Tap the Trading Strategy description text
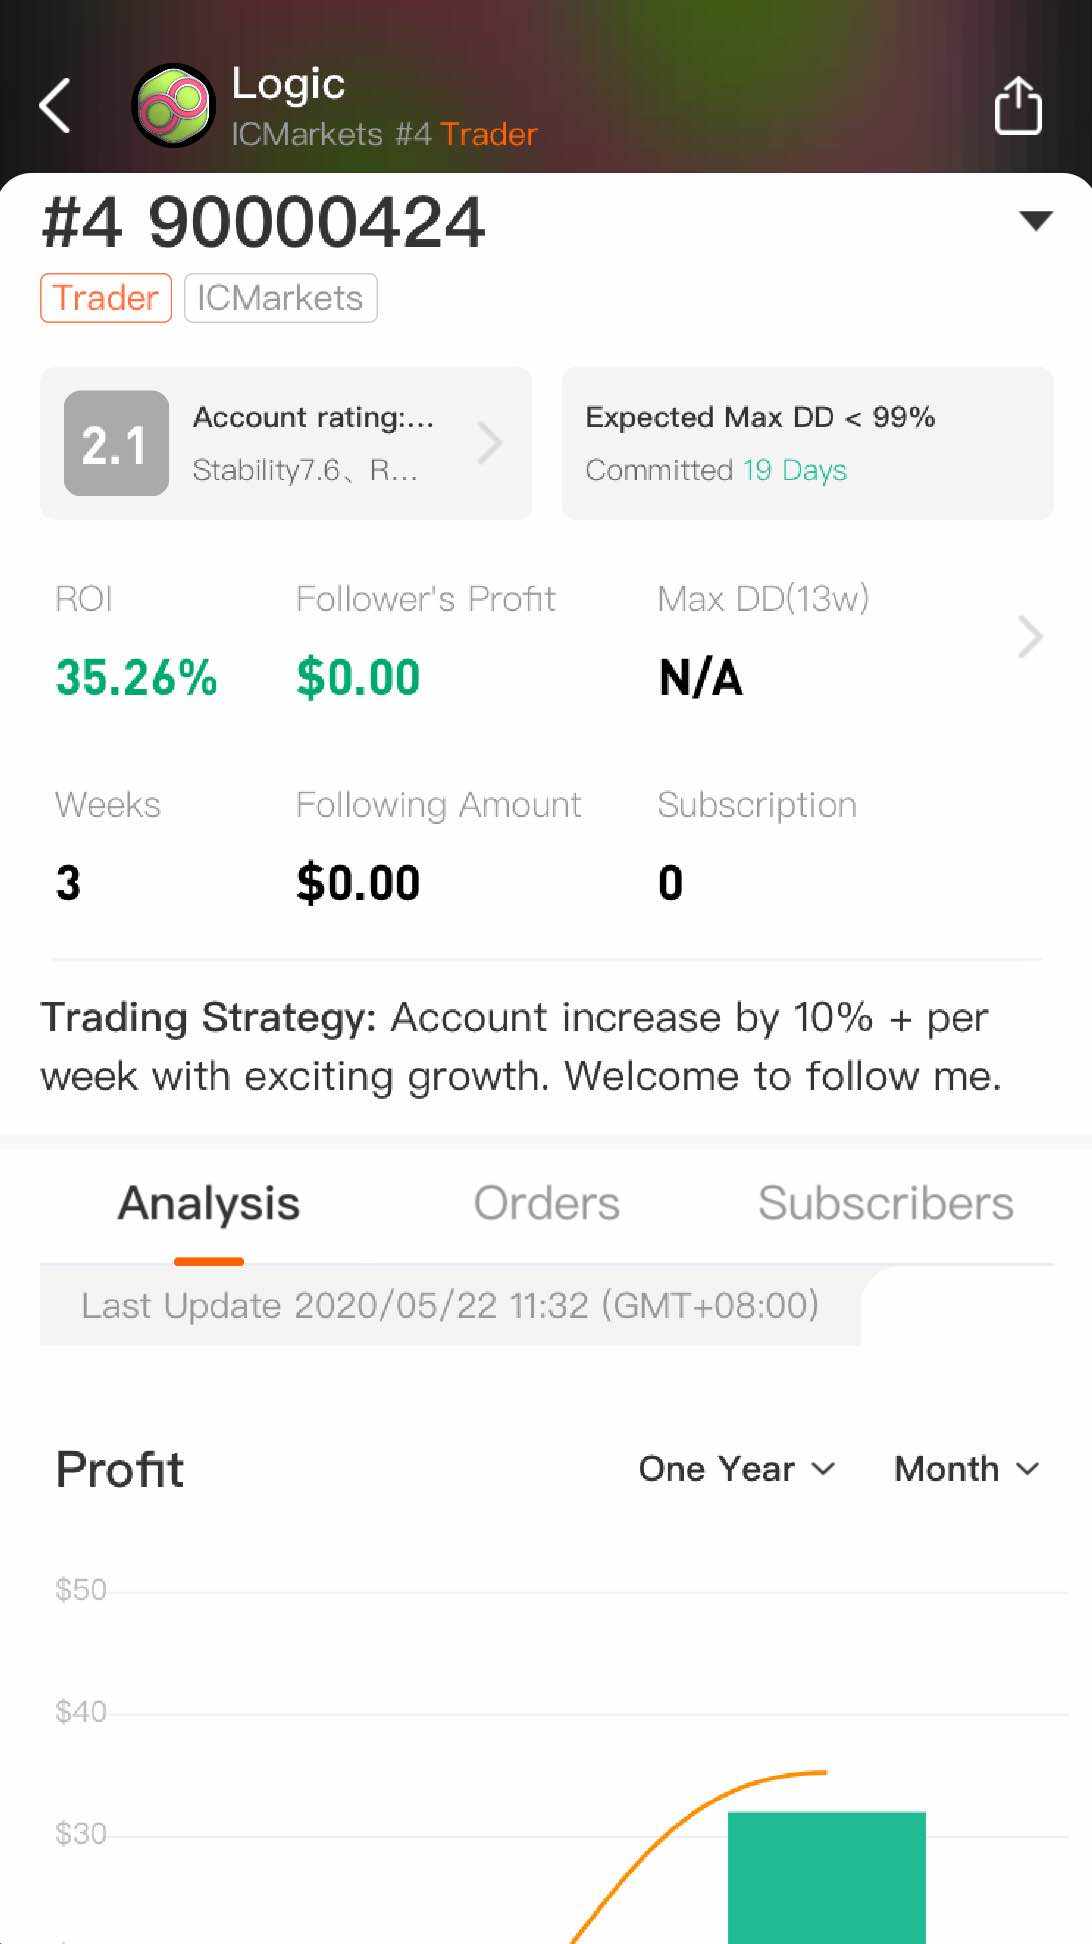The width and height of the screenshot is (1092, 1944). click(520, 1047)
